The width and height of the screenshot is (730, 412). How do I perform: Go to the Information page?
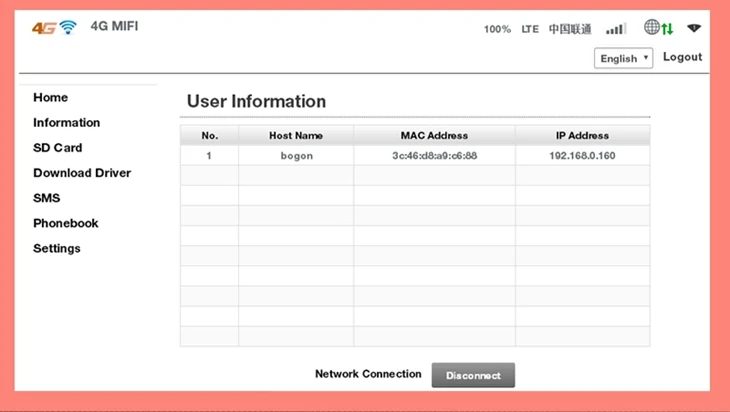coord(67,123)
